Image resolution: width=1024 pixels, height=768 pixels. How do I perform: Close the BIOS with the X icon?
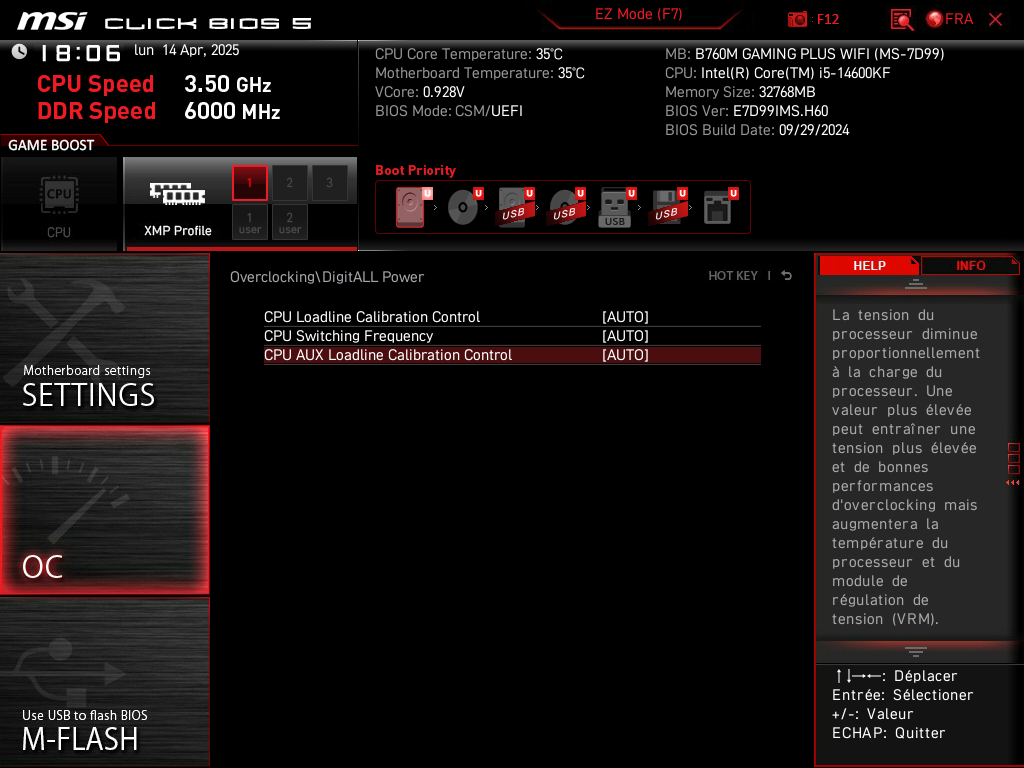click(x=995, y=20)
